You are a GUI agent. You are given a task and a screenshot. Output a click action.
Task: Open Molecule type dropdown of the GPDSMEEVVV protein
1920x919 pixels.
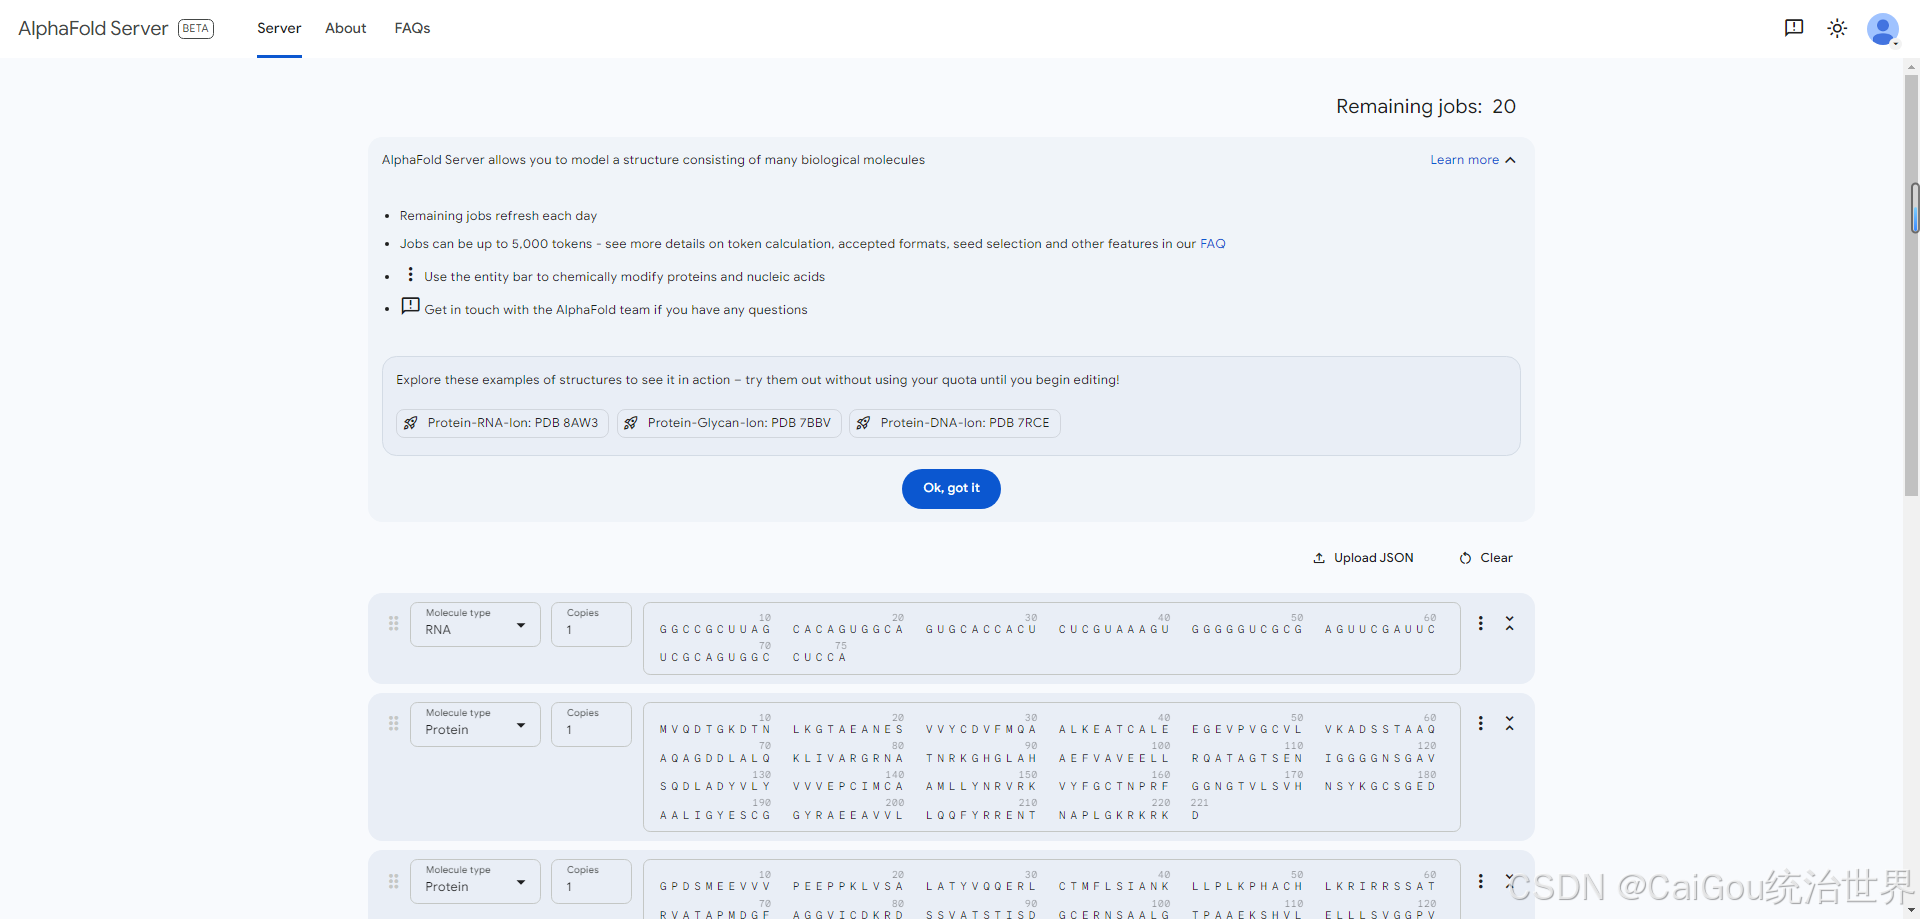tap(475, 881)
